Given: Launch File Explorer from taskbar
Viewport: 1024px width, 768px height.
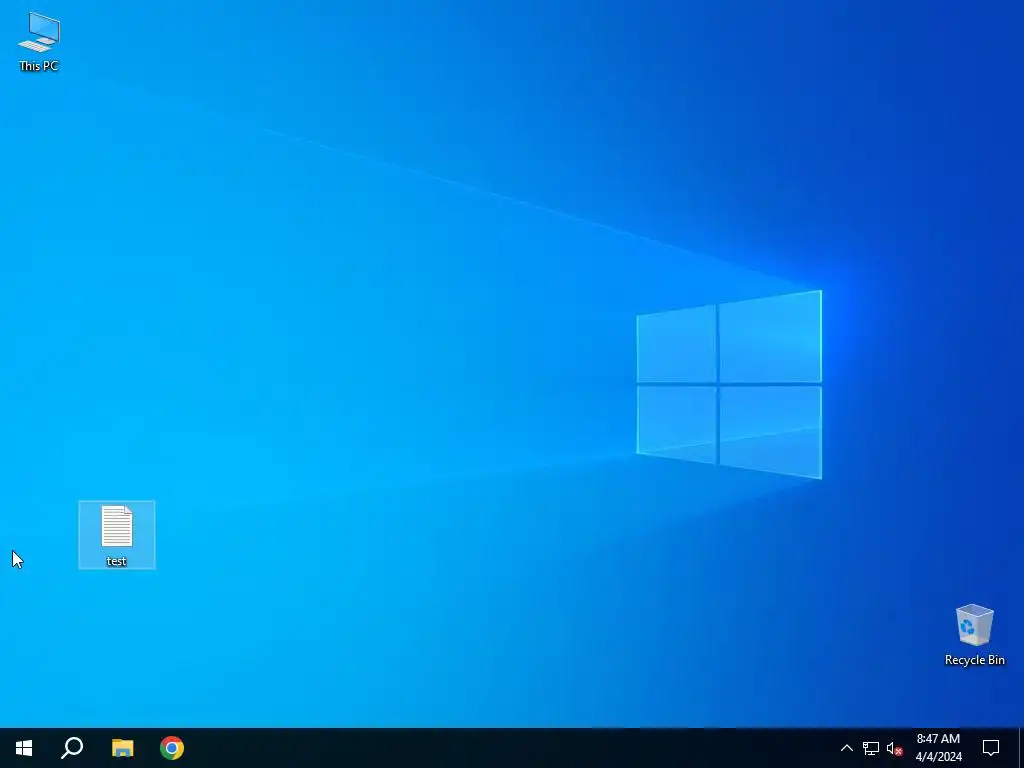Looking at the screenshot, I should (x=122, y=748).
